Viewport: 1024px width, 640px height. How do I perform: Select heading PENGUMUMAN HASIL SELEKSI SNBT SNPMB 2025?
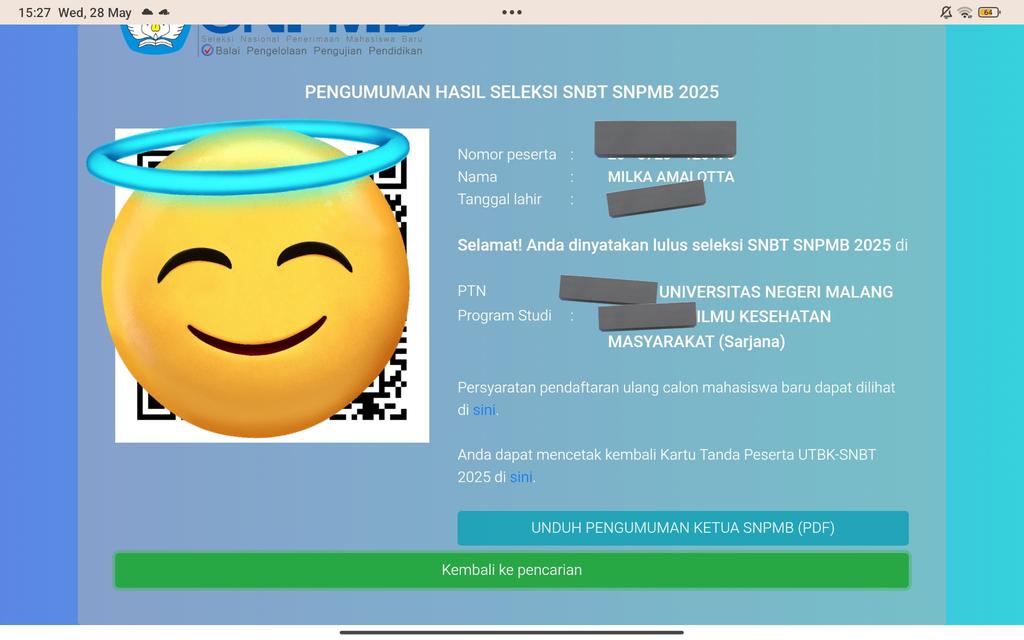tap(511, 92)
